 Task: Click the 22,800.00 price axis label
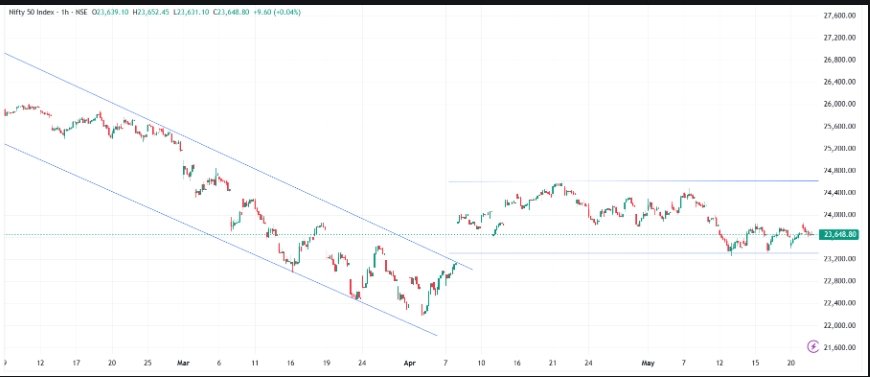pyautogui.click(x=838, y=282)
